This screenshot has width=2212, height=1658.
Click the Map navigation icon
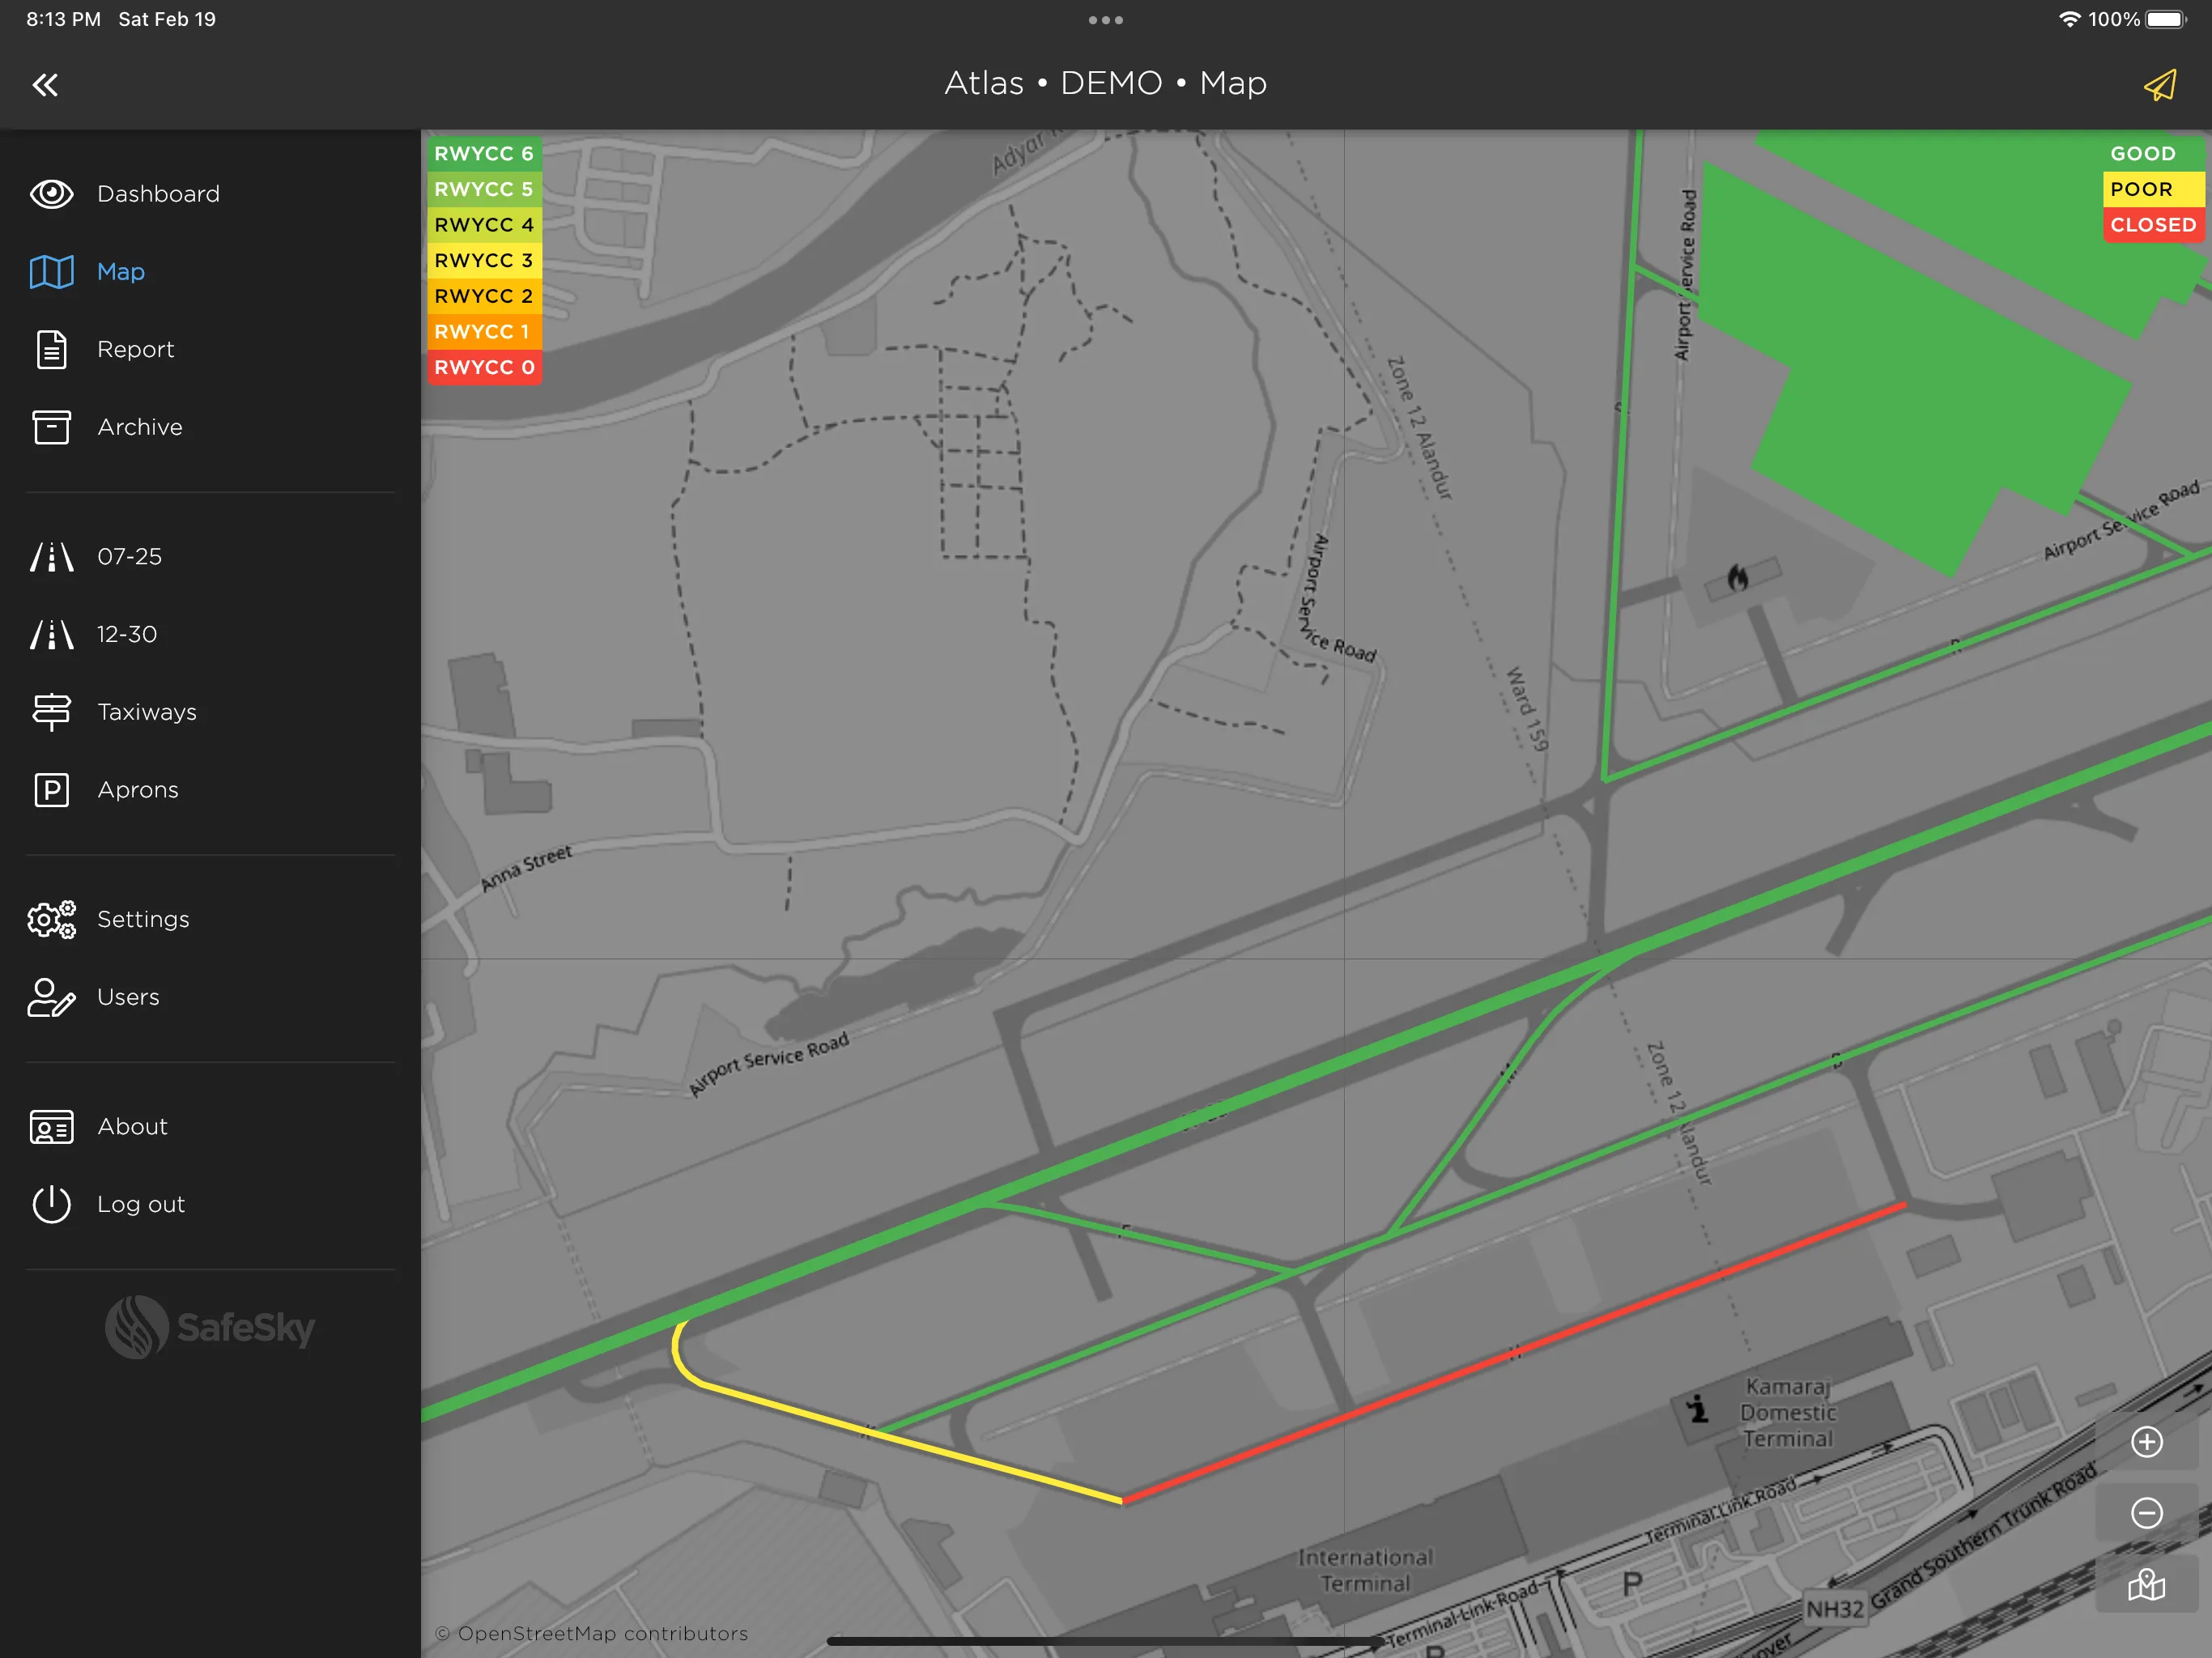(50, 270)
